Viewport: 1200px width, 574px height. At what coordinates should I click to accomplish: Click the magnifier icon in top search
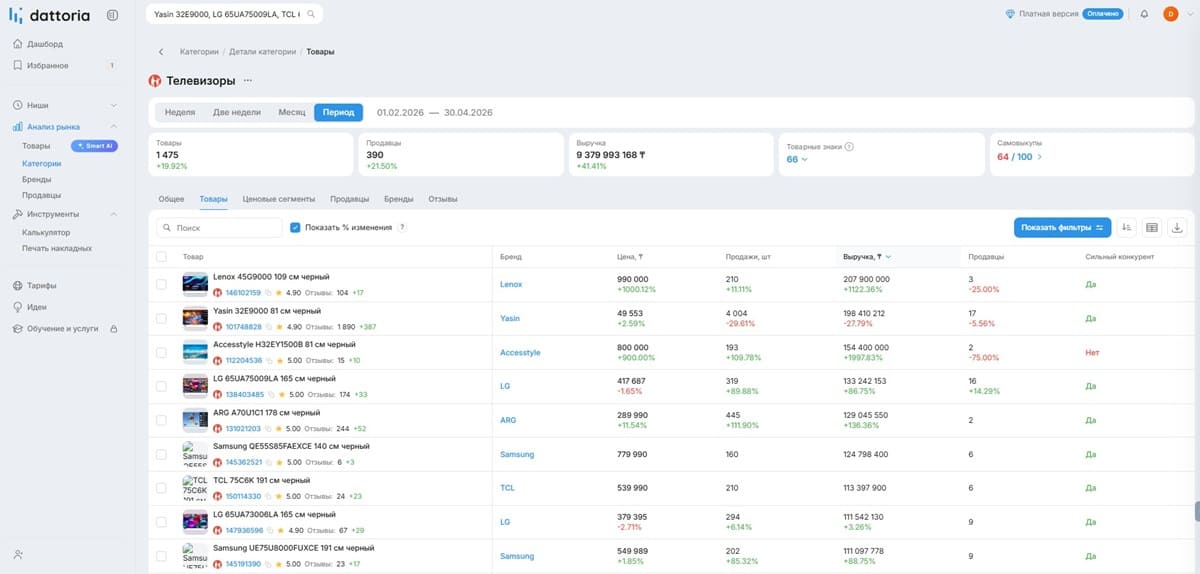[x=311, y=15]
